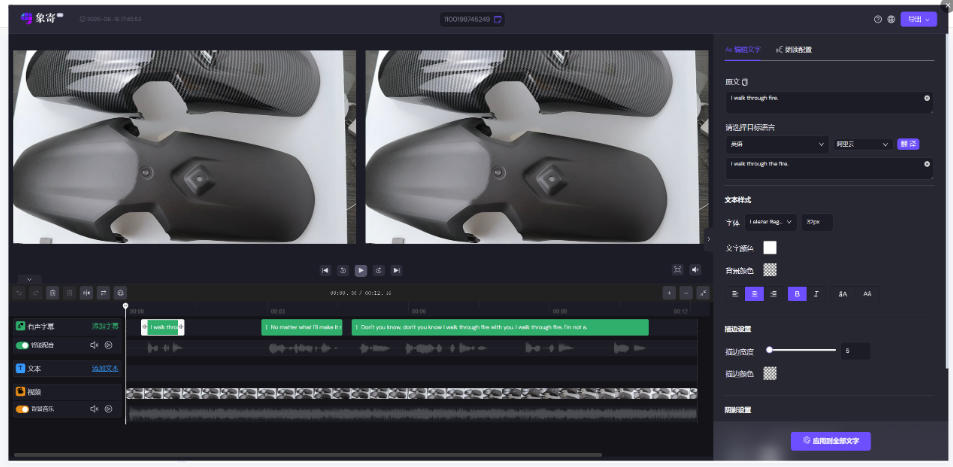Screen dimensions: 953x467
Task: Enable bold text formatting
Action: (x=797, y=294)
